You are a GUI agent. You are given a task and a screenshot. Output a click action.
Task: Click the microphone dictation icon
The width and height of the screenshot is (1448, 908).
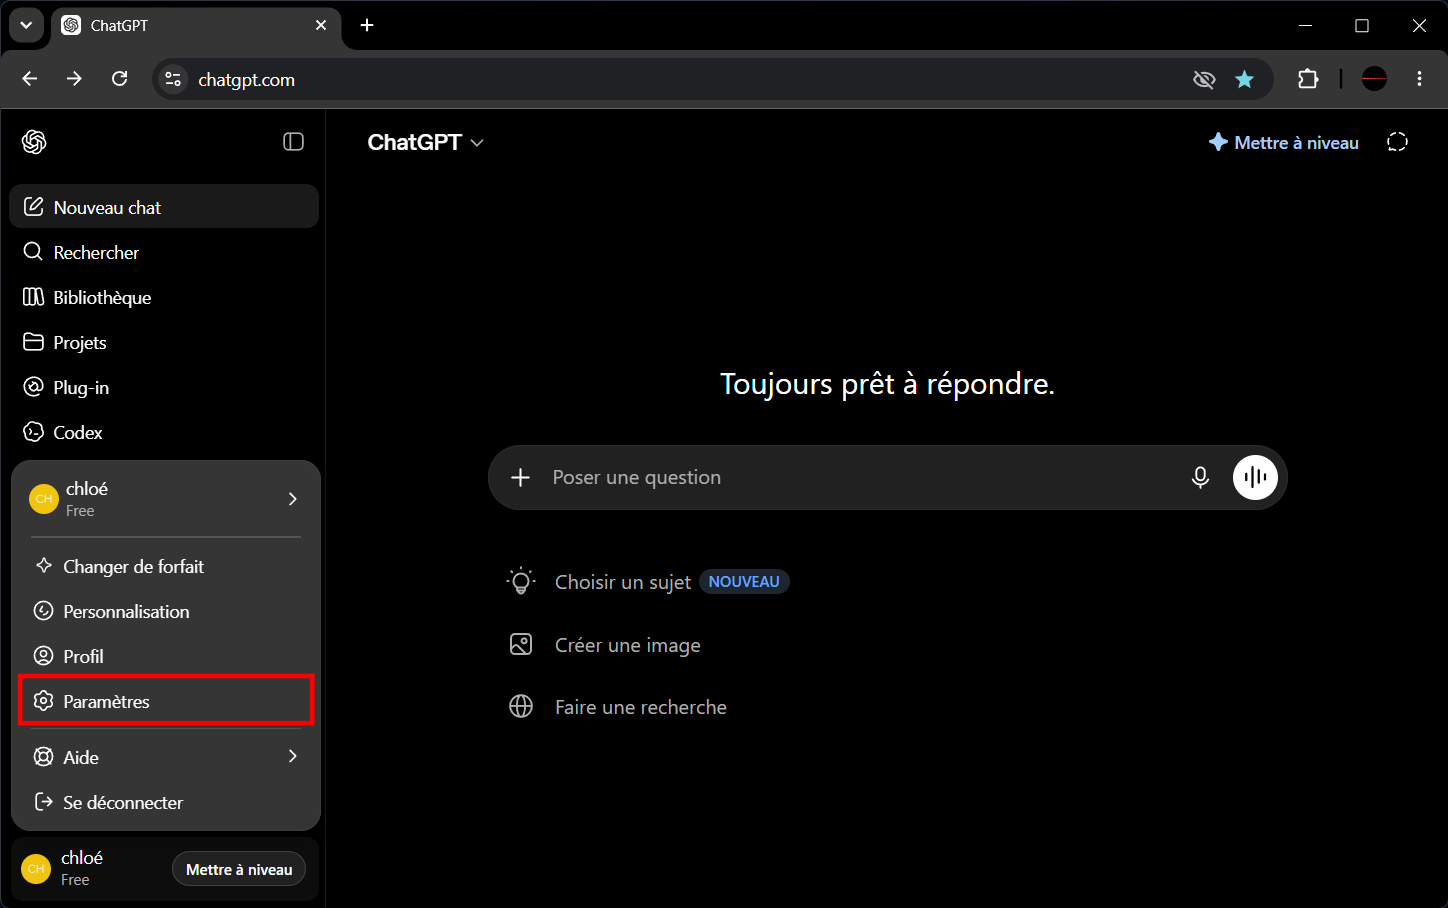coord(1200,477)
